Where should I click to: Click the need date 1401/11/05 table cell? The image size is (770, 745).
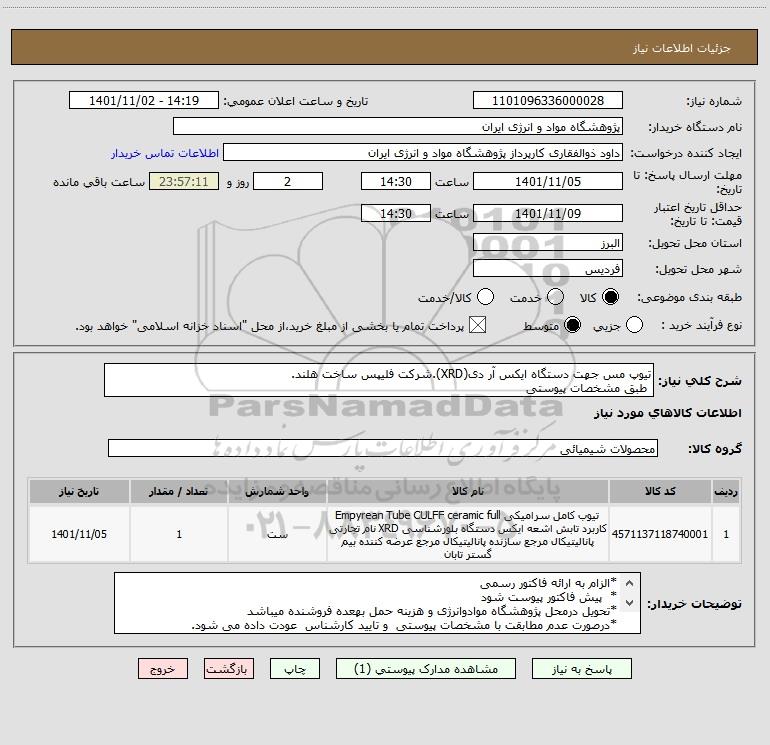coord(79,534)
